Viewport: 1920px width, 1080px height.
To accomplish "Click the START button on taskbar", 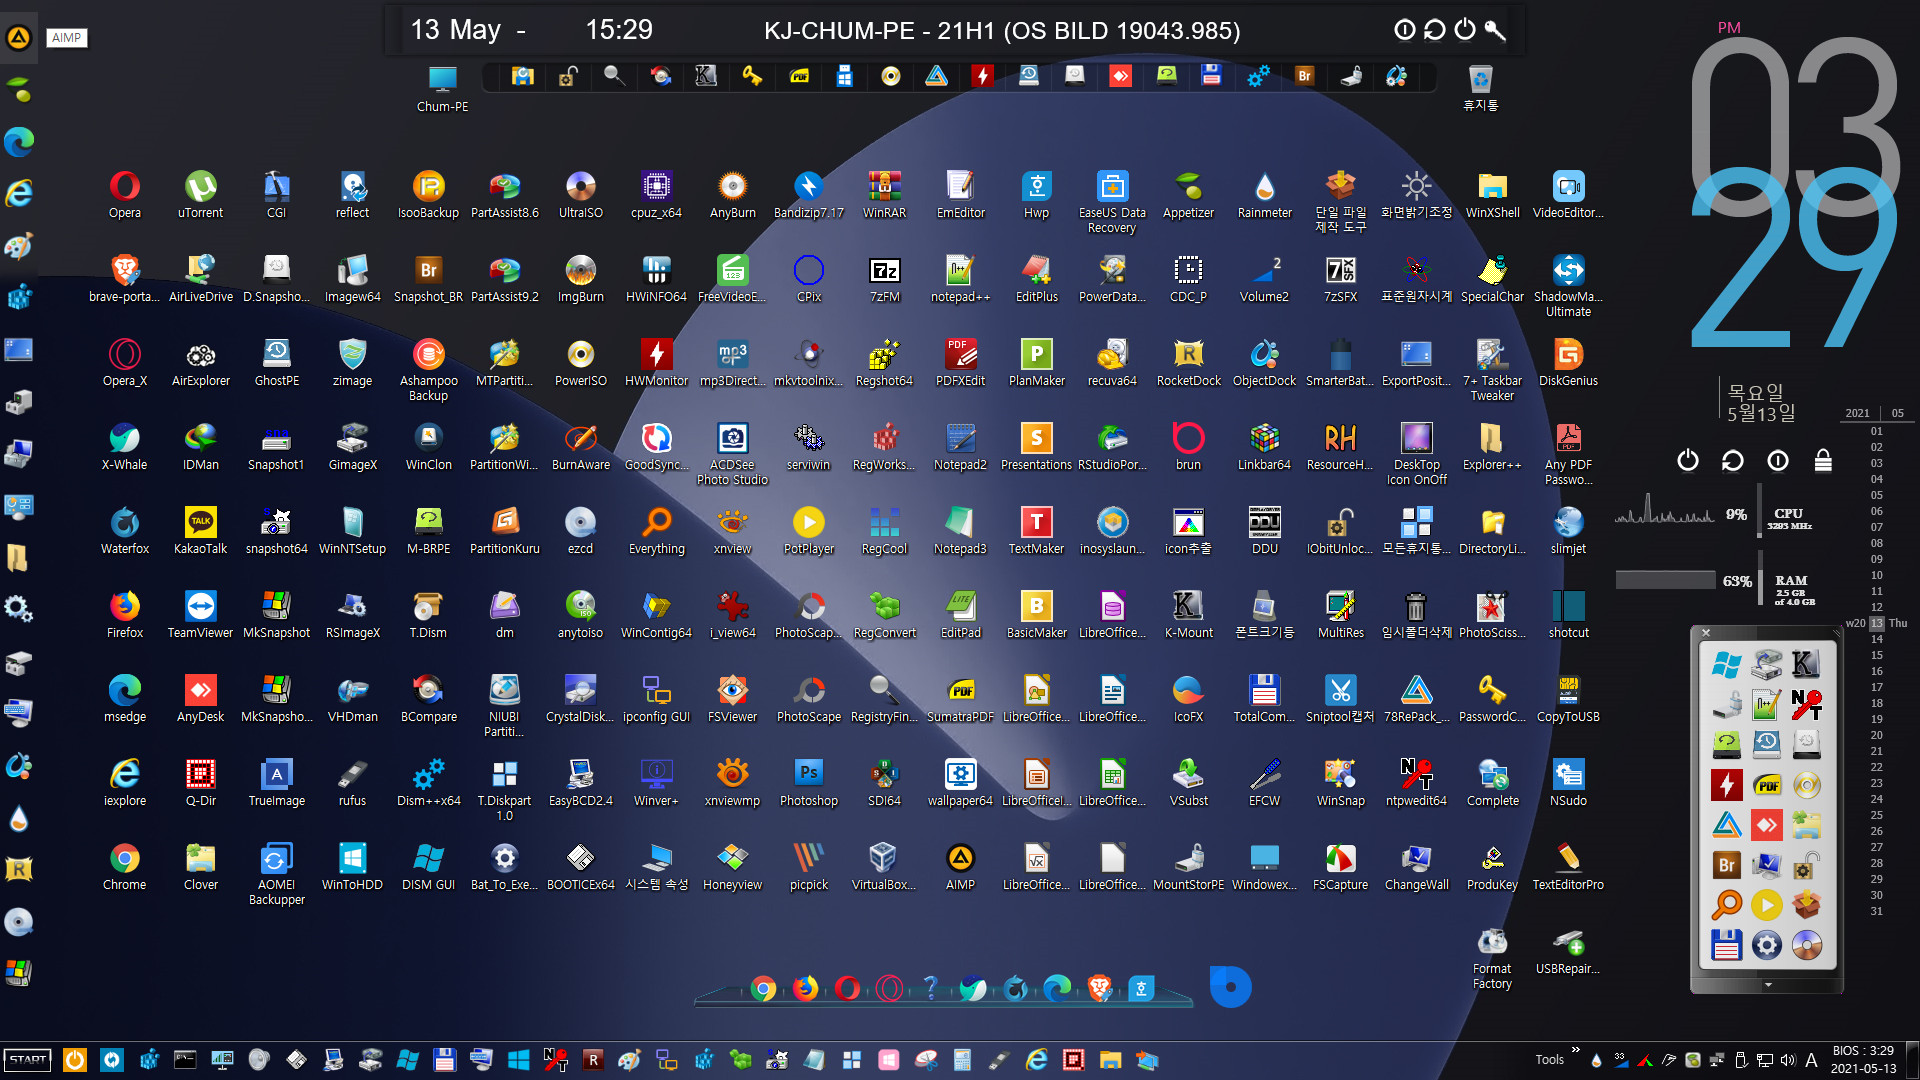I will click(x=28, y=1060).
